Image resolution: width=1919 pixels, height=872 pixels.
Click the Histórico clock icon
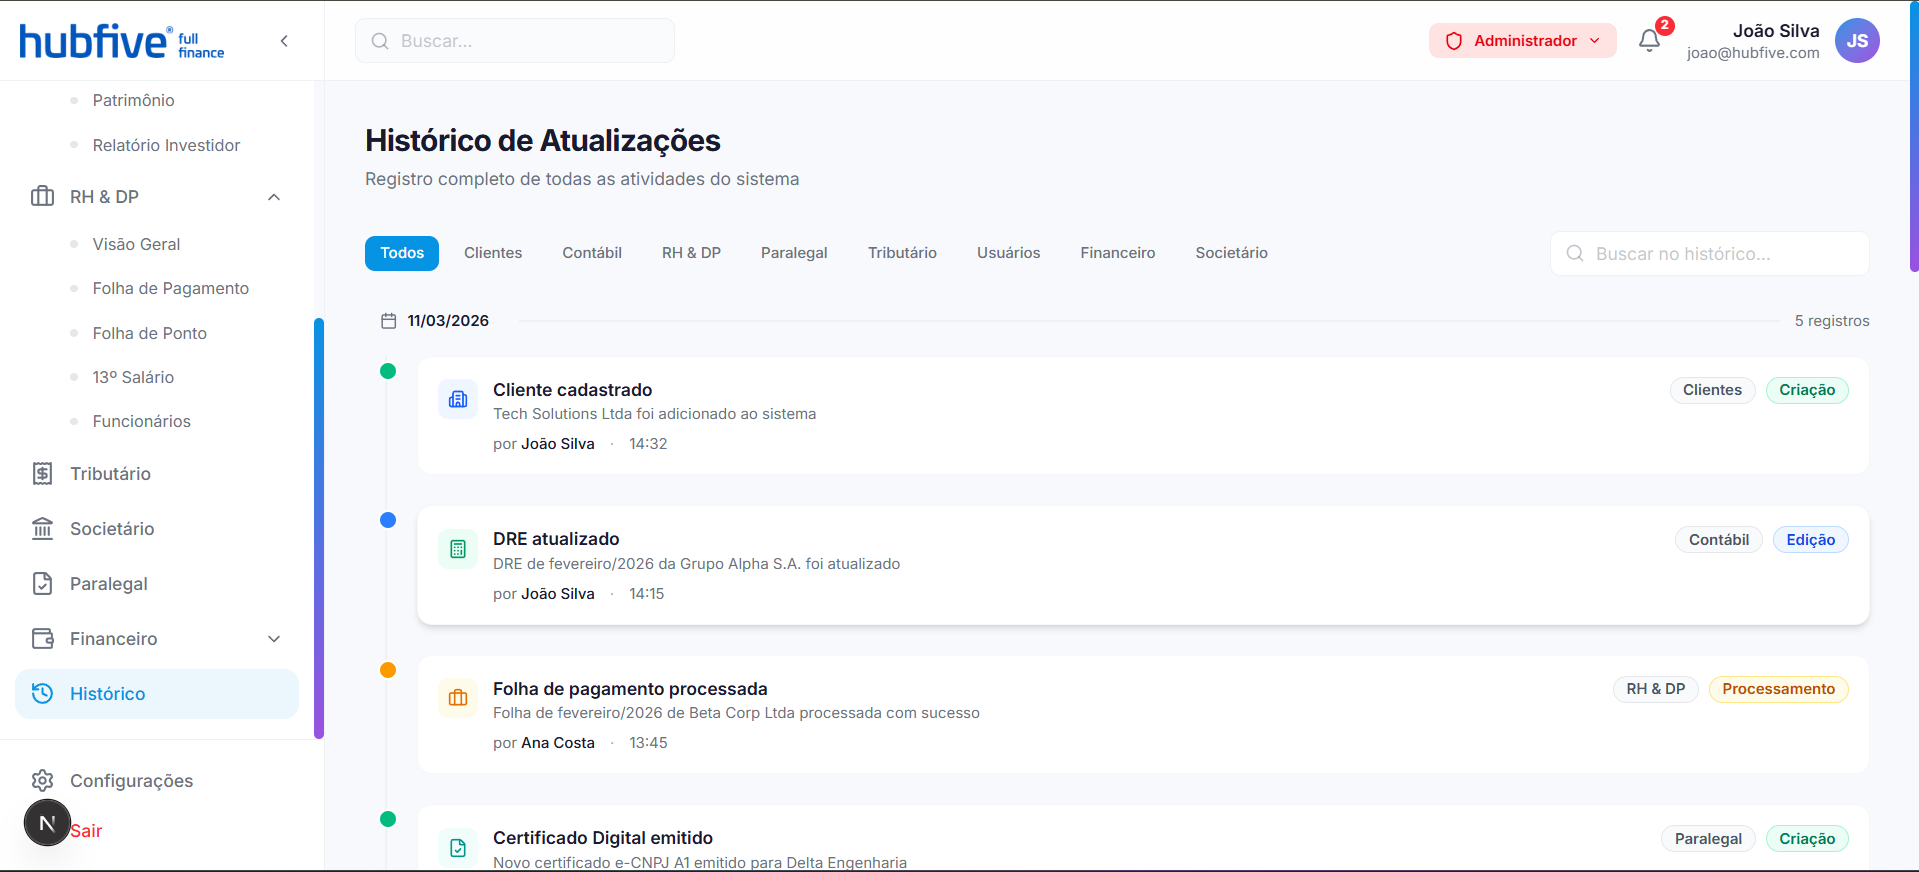click(42, 694)
